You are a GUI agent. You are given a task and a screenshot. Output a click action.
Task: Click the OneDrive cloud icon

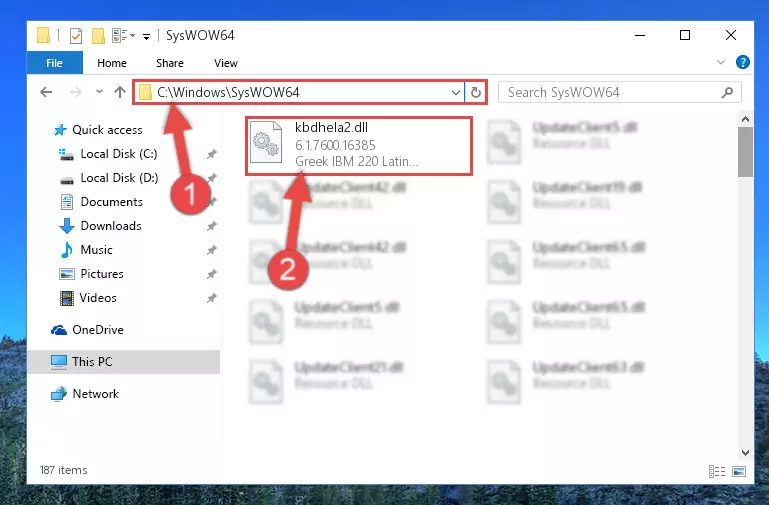click(59, 330)
